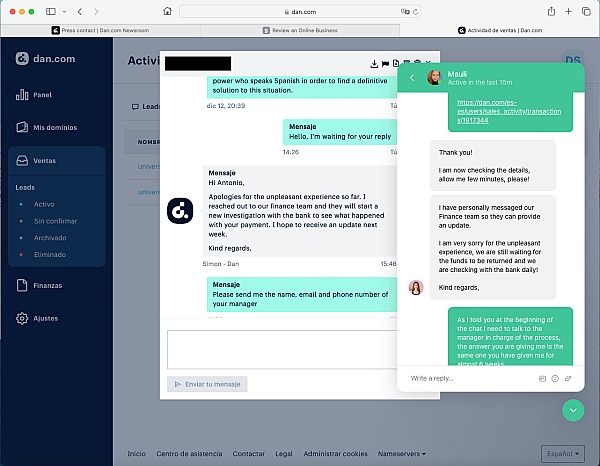This screenshot has width=600, height=466.
Task: Click Administrar cookies in footer
Action: point(335,454)
